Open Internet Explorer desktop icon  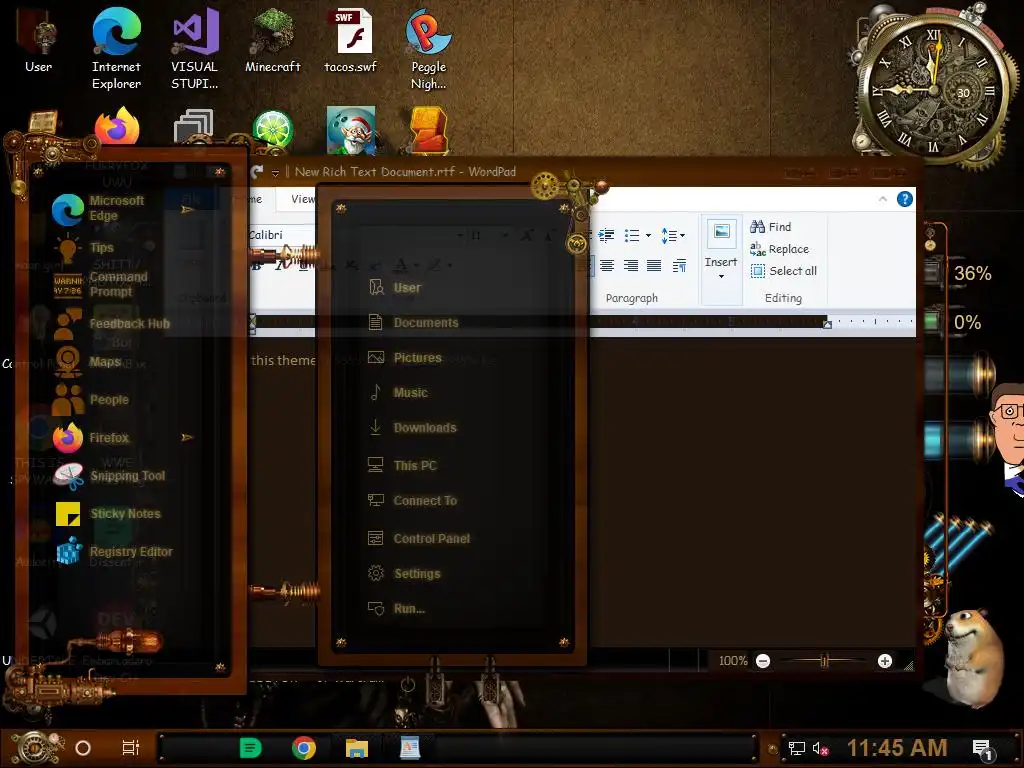tap(116, 49)
